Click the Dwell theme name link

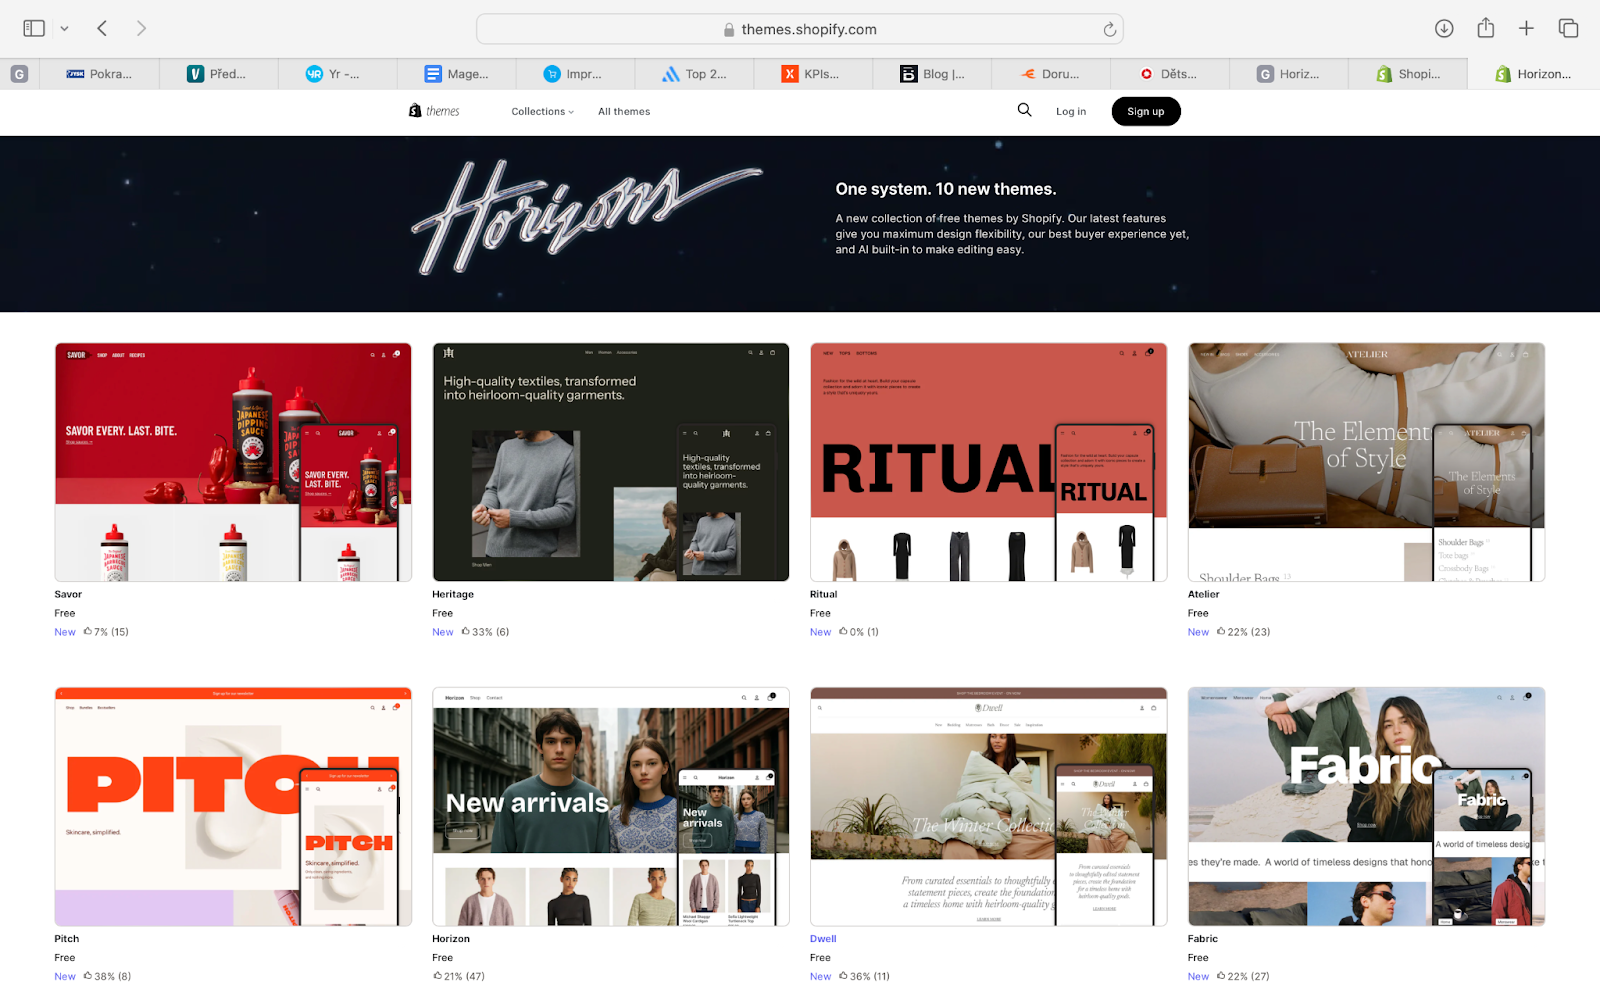pyautogui.click(x=823, y=939)
